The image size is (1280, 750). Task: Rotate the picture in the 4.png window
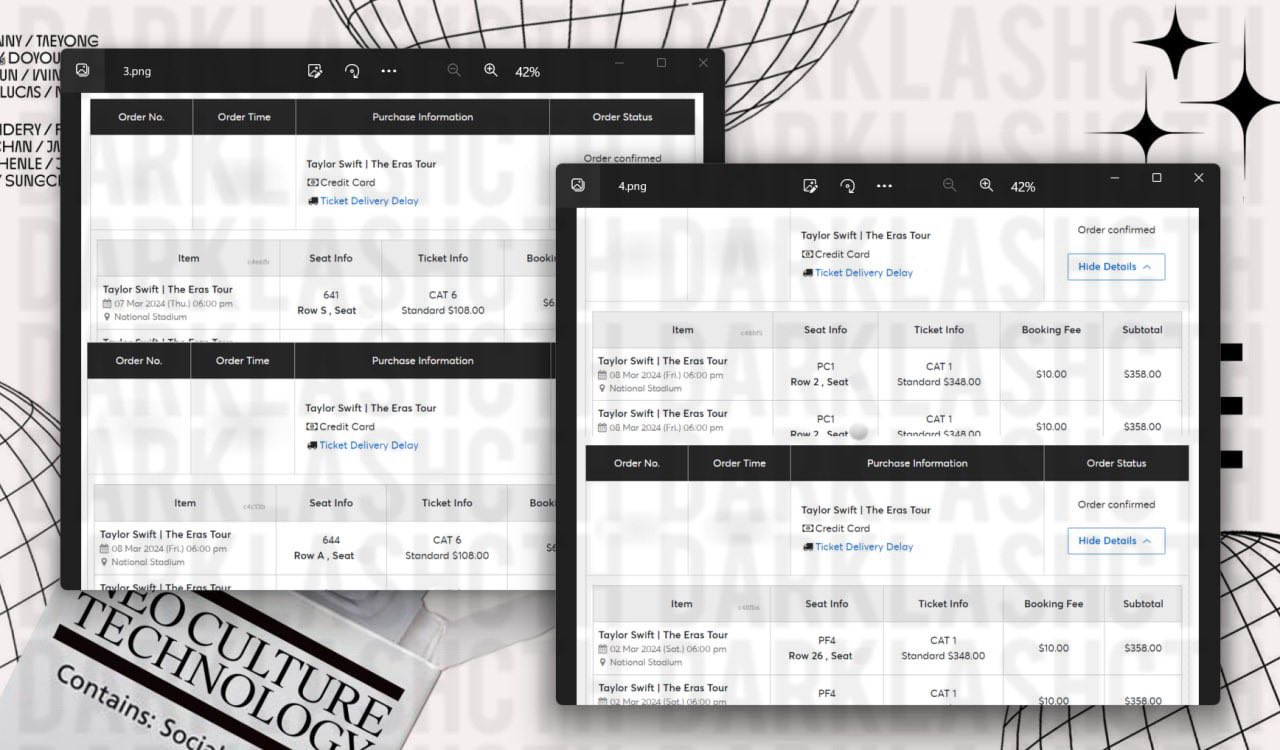848,186
